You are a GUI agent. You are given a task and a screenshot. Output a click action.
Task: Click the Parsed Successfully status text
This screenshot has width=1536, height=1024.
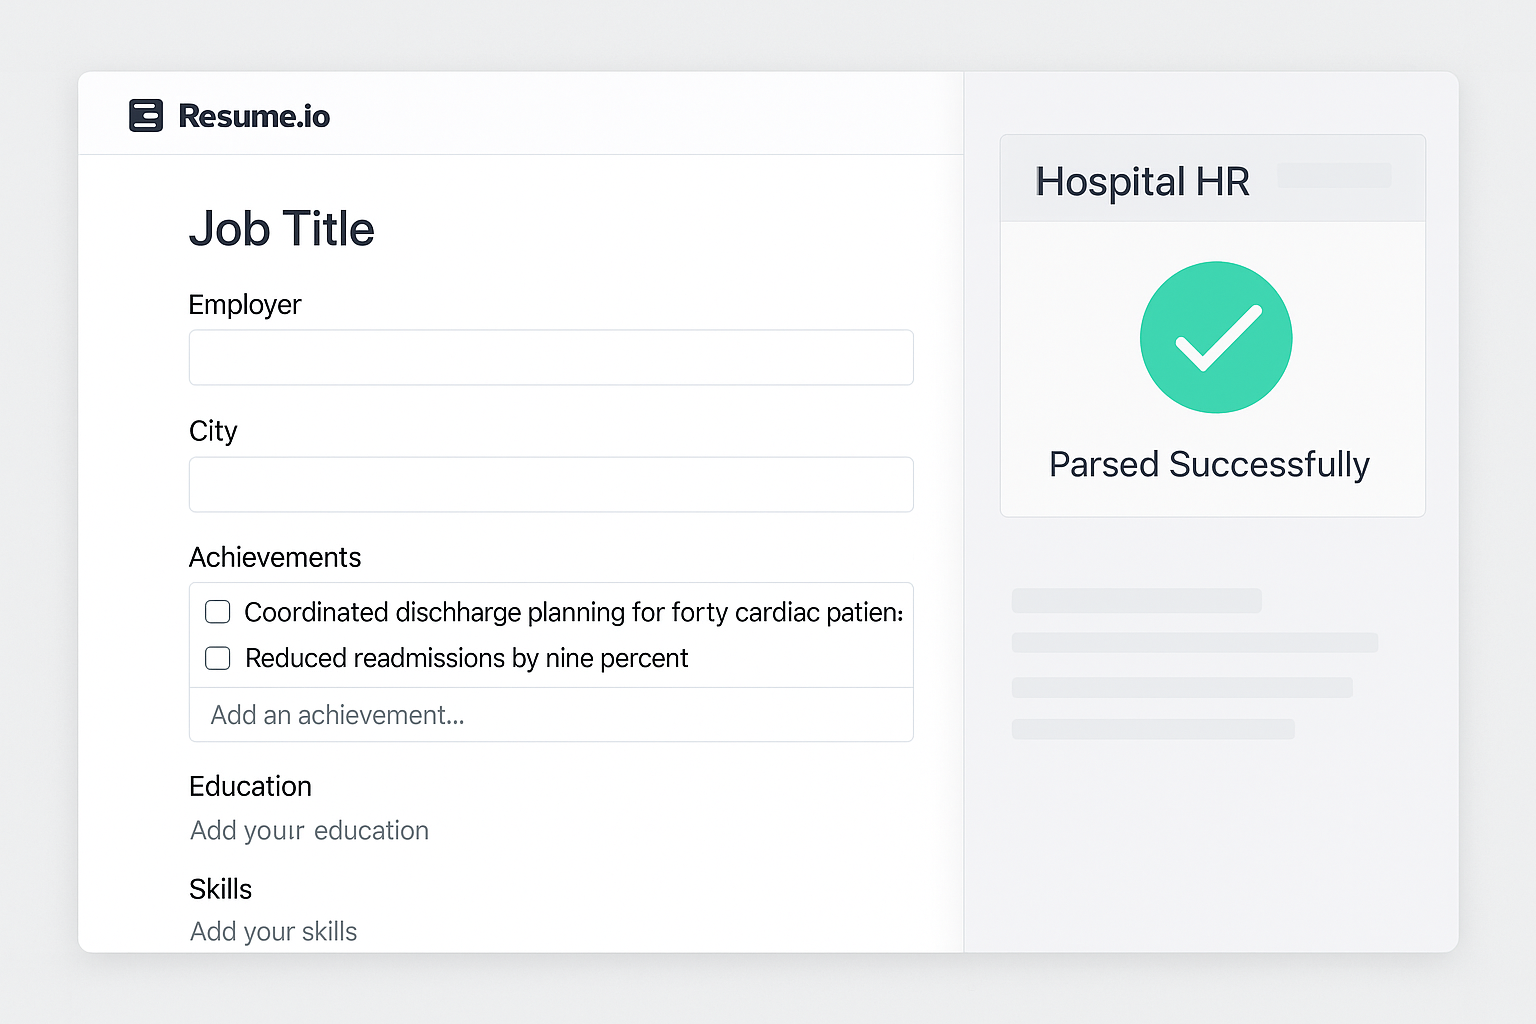(1209, 465)
